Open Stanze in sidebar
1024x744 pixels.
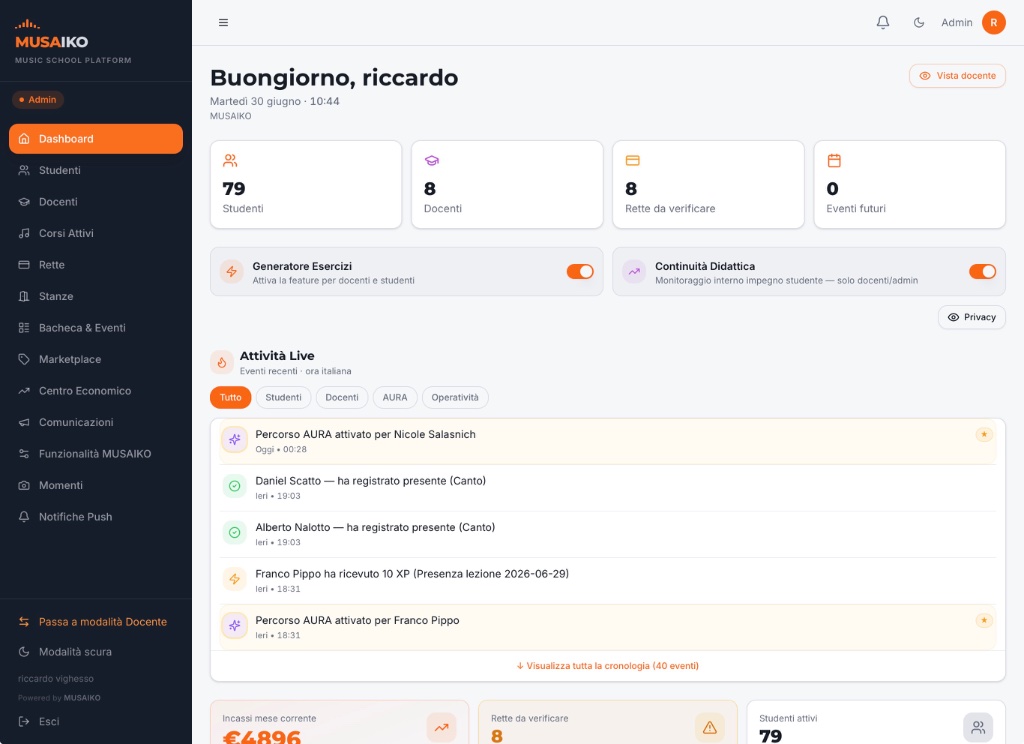point(96,297)
